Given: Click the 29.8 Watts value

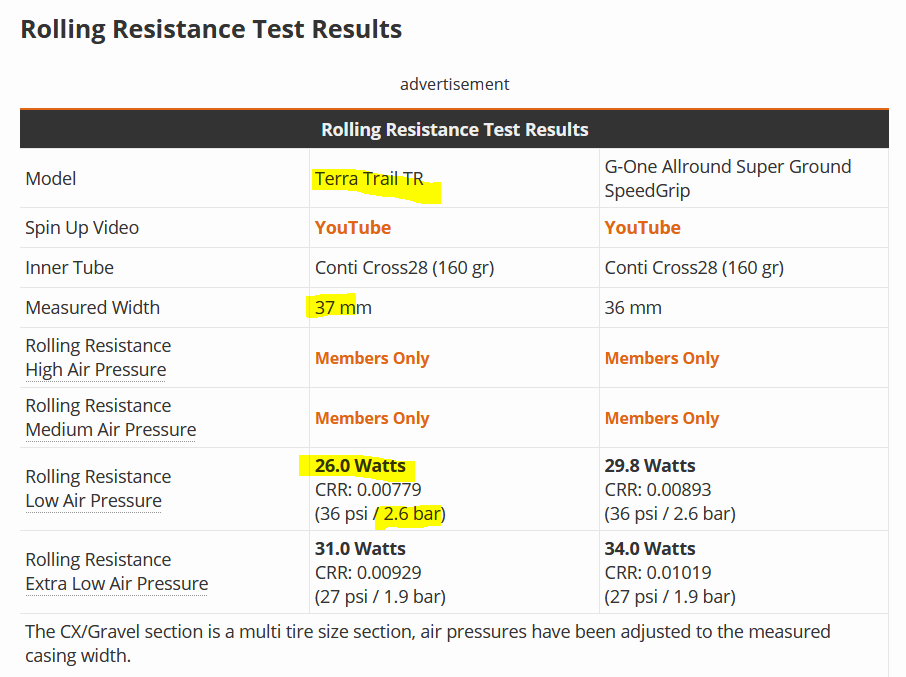Looking at the screenshot, I should 650,466.
